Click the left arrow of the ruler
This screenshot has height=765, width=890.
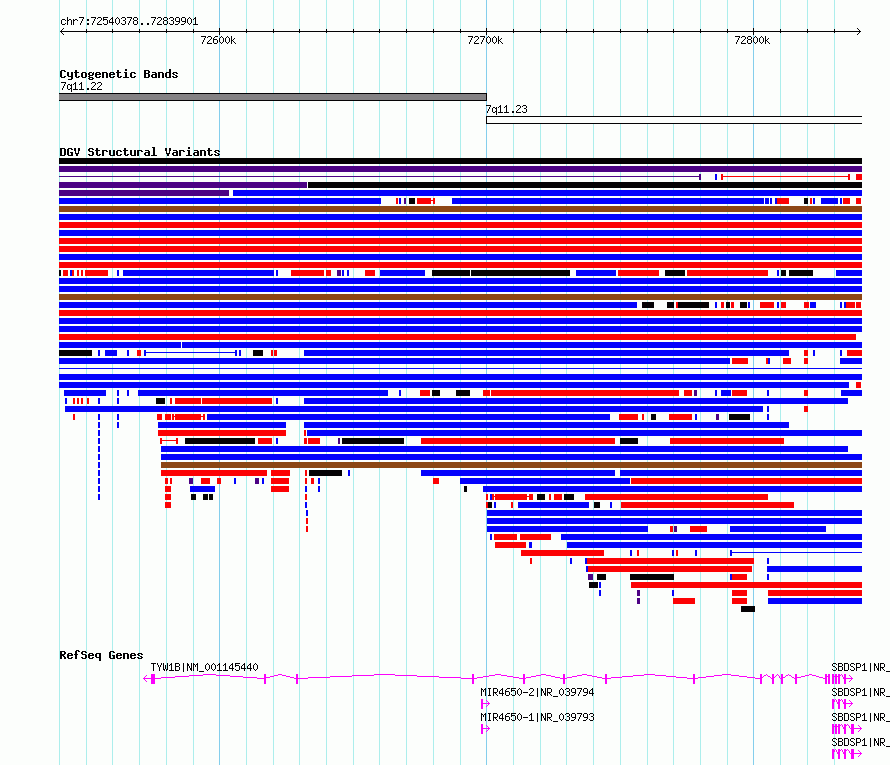(x=62, y=32)
